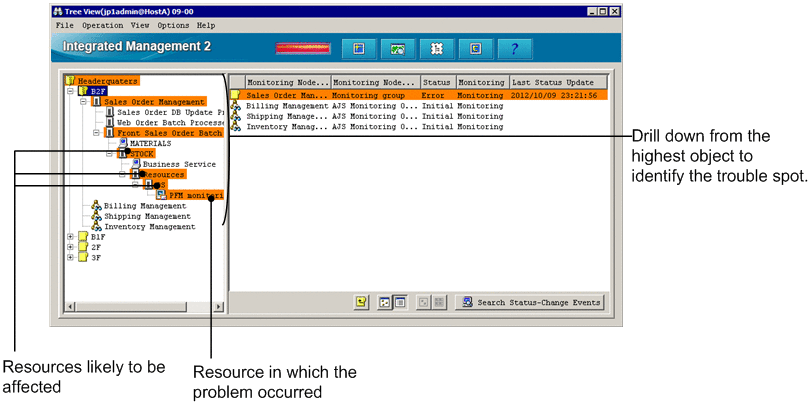Click the binoculars icon in the title bar

(x=58, y=11)
